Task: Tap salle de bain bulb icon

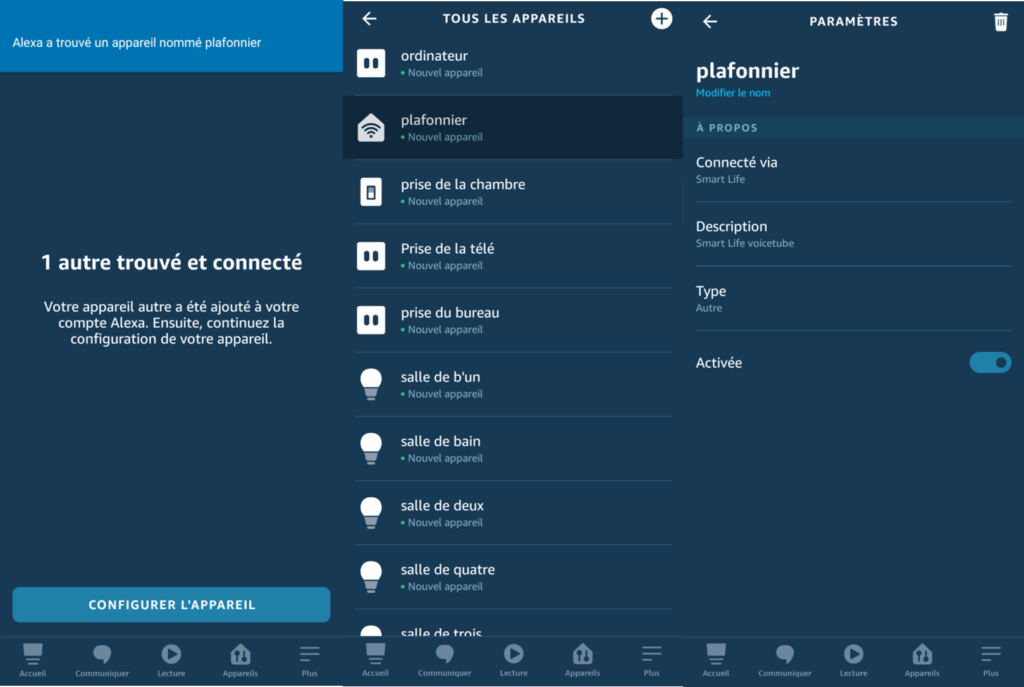Action: (371, 449)
